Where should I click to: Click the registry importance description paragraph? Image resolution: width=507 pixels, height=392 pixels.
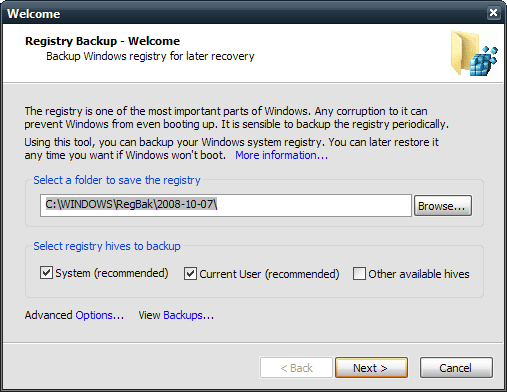coord(236,117)
